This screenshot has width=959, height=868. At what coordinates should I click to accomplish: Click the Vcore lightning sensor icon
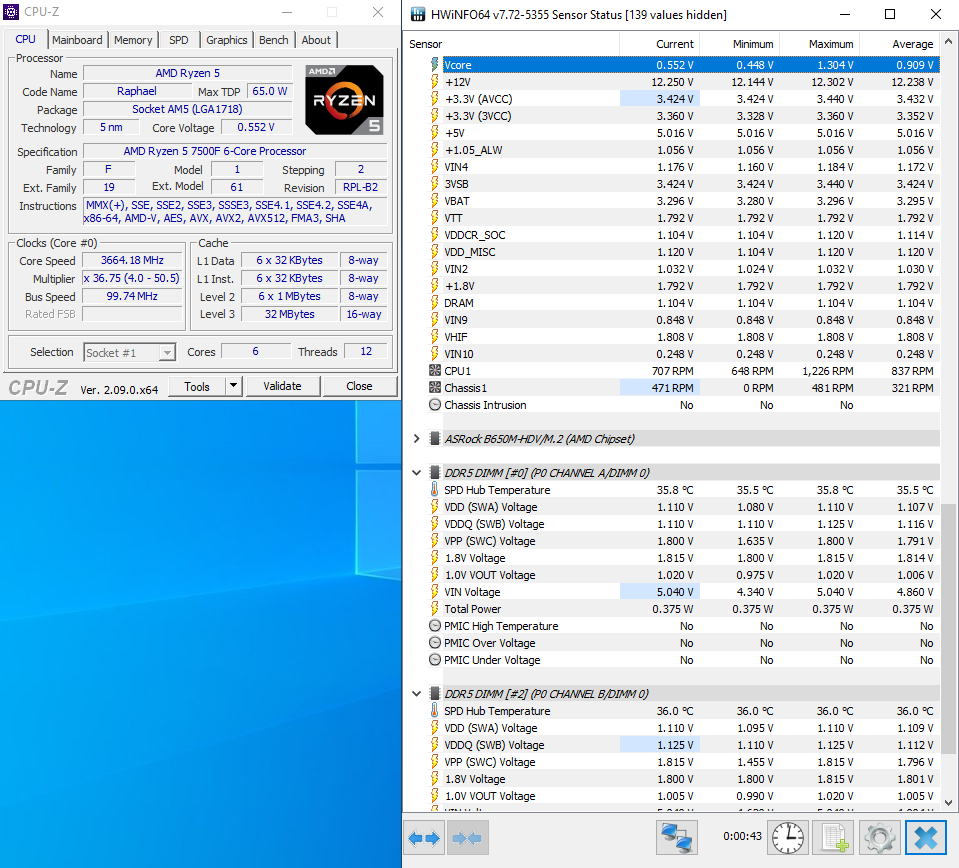point(434,64)
